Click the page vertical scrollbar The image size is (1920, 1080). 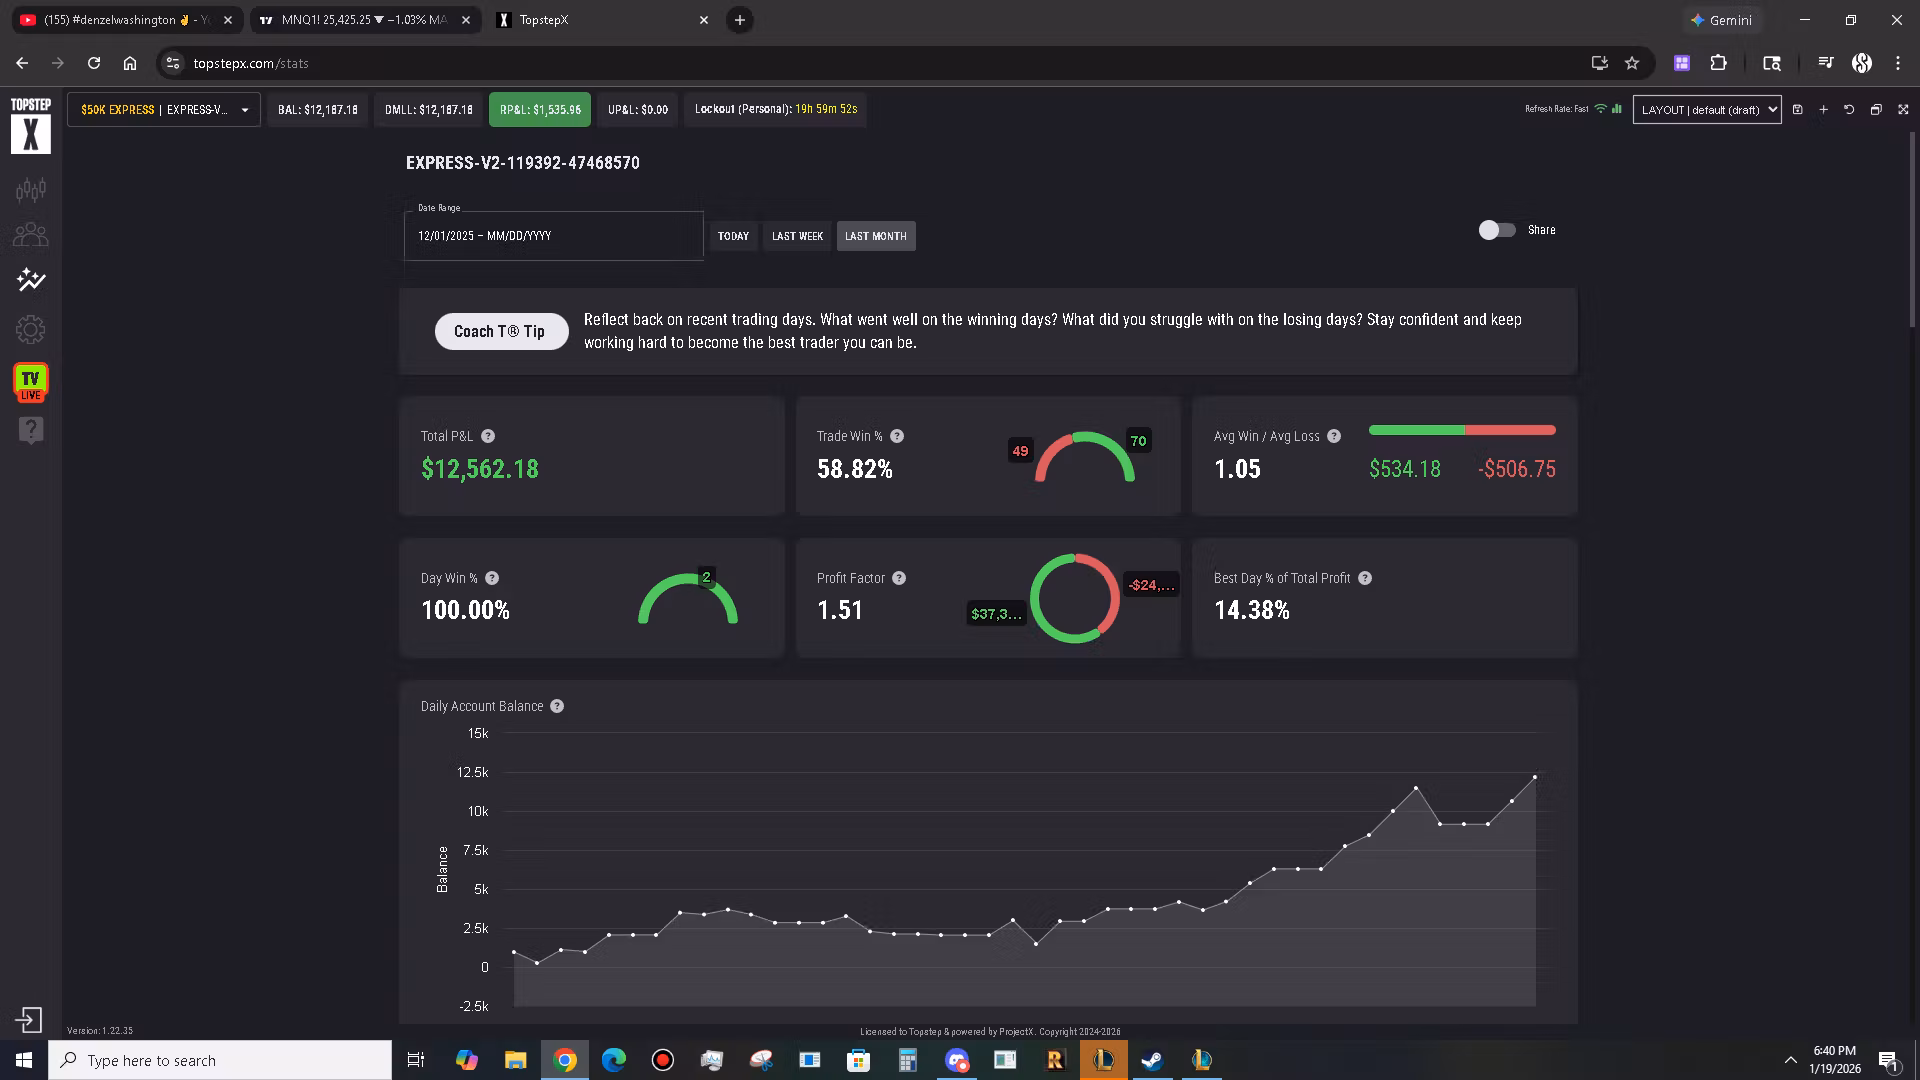pyautogui.click(x=1913, y=230)
